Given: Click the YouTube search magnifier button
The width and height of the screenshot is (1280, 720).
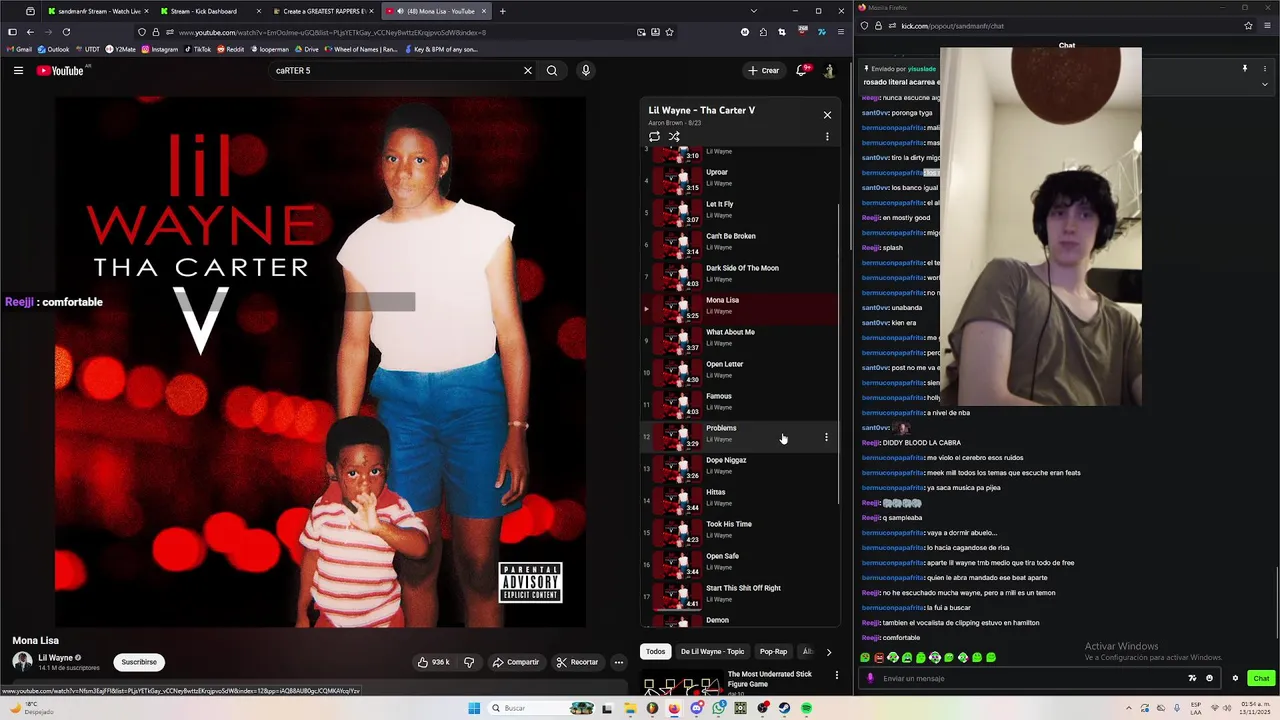Looking at the screenshot, I should click(x=552, y=70).
